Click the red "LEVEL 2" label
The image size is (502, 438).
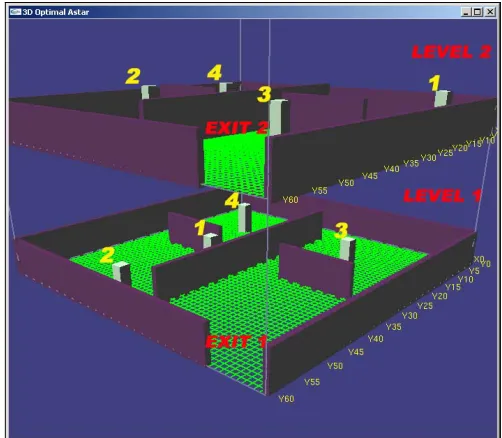[451, 52]
